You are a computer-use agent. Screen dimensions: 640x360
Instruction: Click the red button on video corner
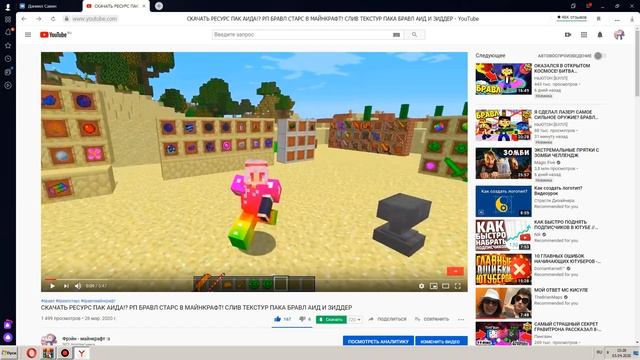pyautogui.click(x=455, y=271)
